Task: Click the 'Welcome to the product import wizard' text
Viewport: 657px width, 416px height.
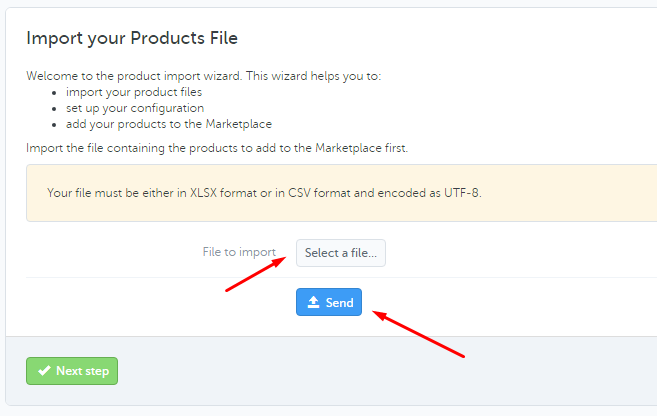Action: [204, 76]
